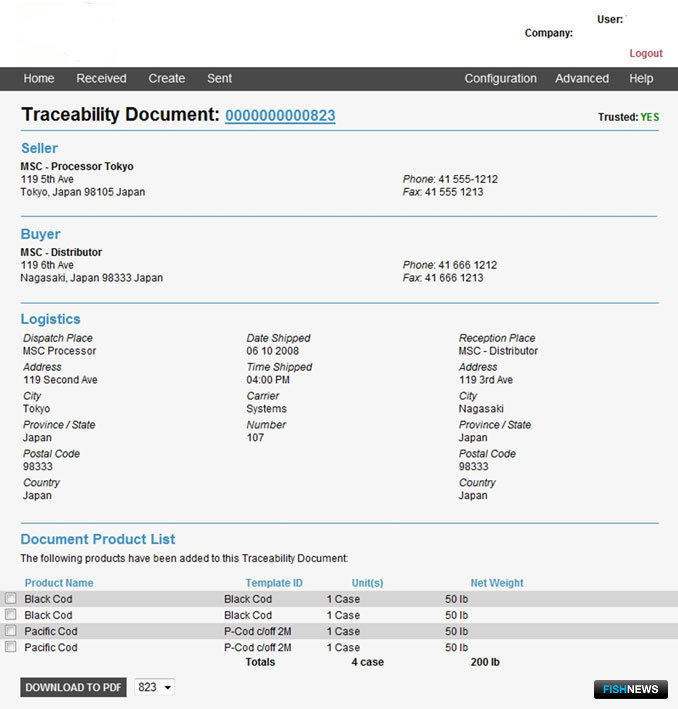
Task: Tick the checkbox of the second Black Cod row
Action: click(x=11, y=614)
